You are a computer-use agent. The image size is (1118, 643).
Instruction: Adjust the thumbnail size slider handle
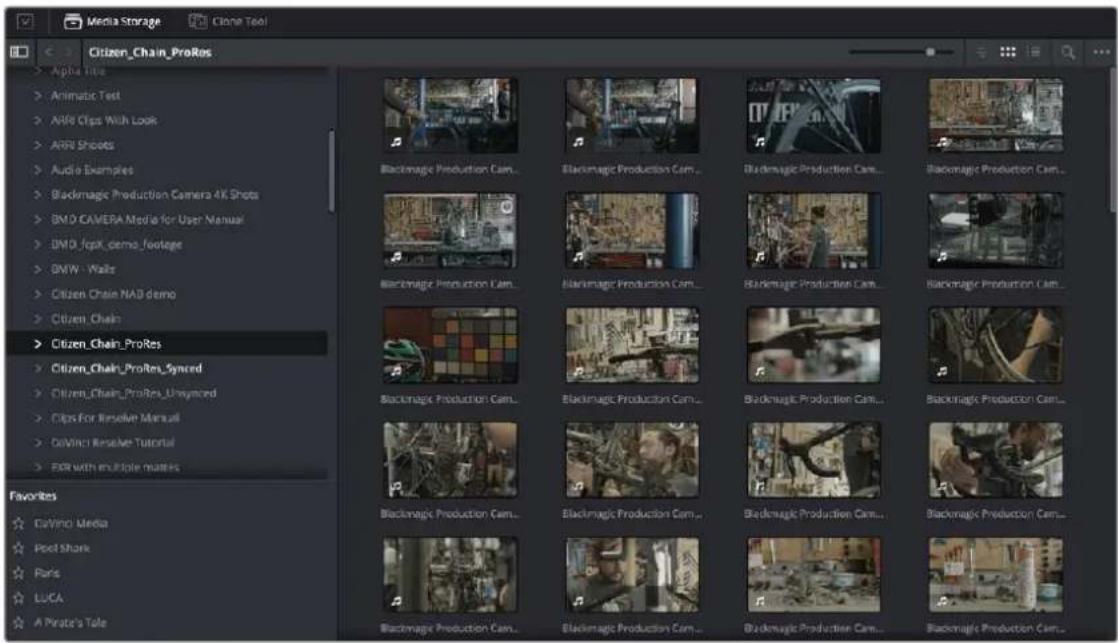pos(930,52)
